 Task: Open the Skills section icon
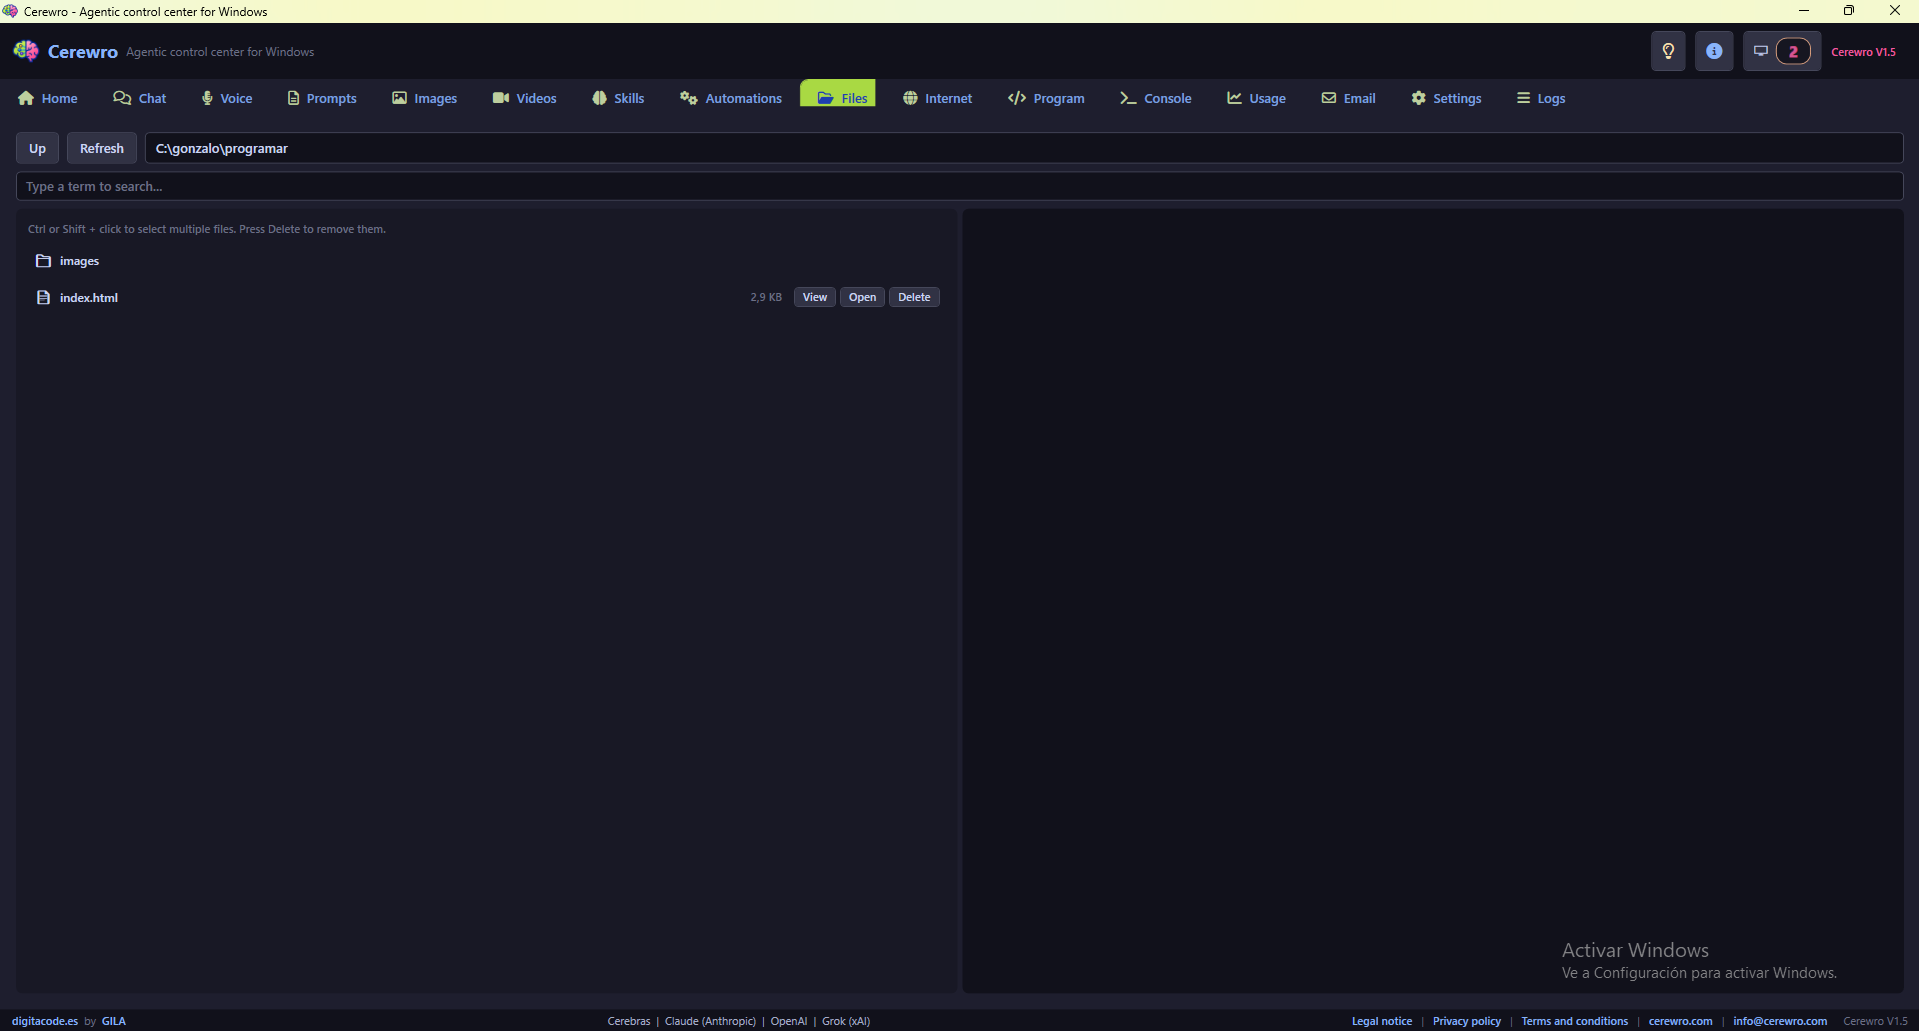coord(598,97)
